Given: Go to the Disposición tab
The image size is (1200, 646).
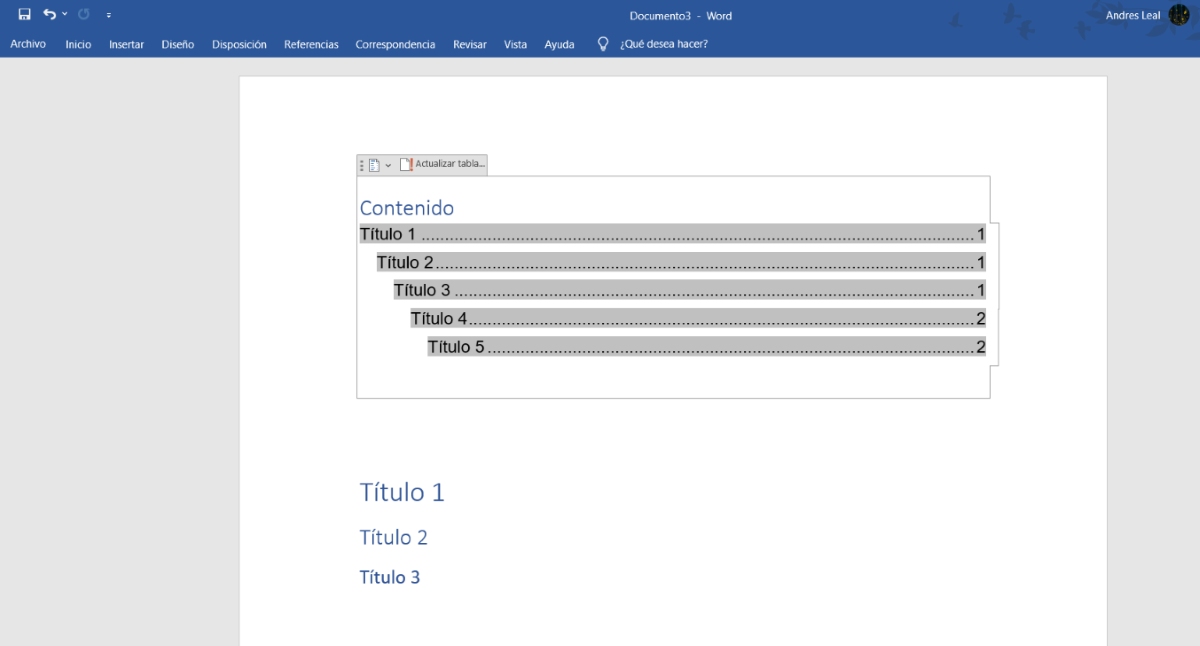Looking at the screenshot, I should click(239, 44).
